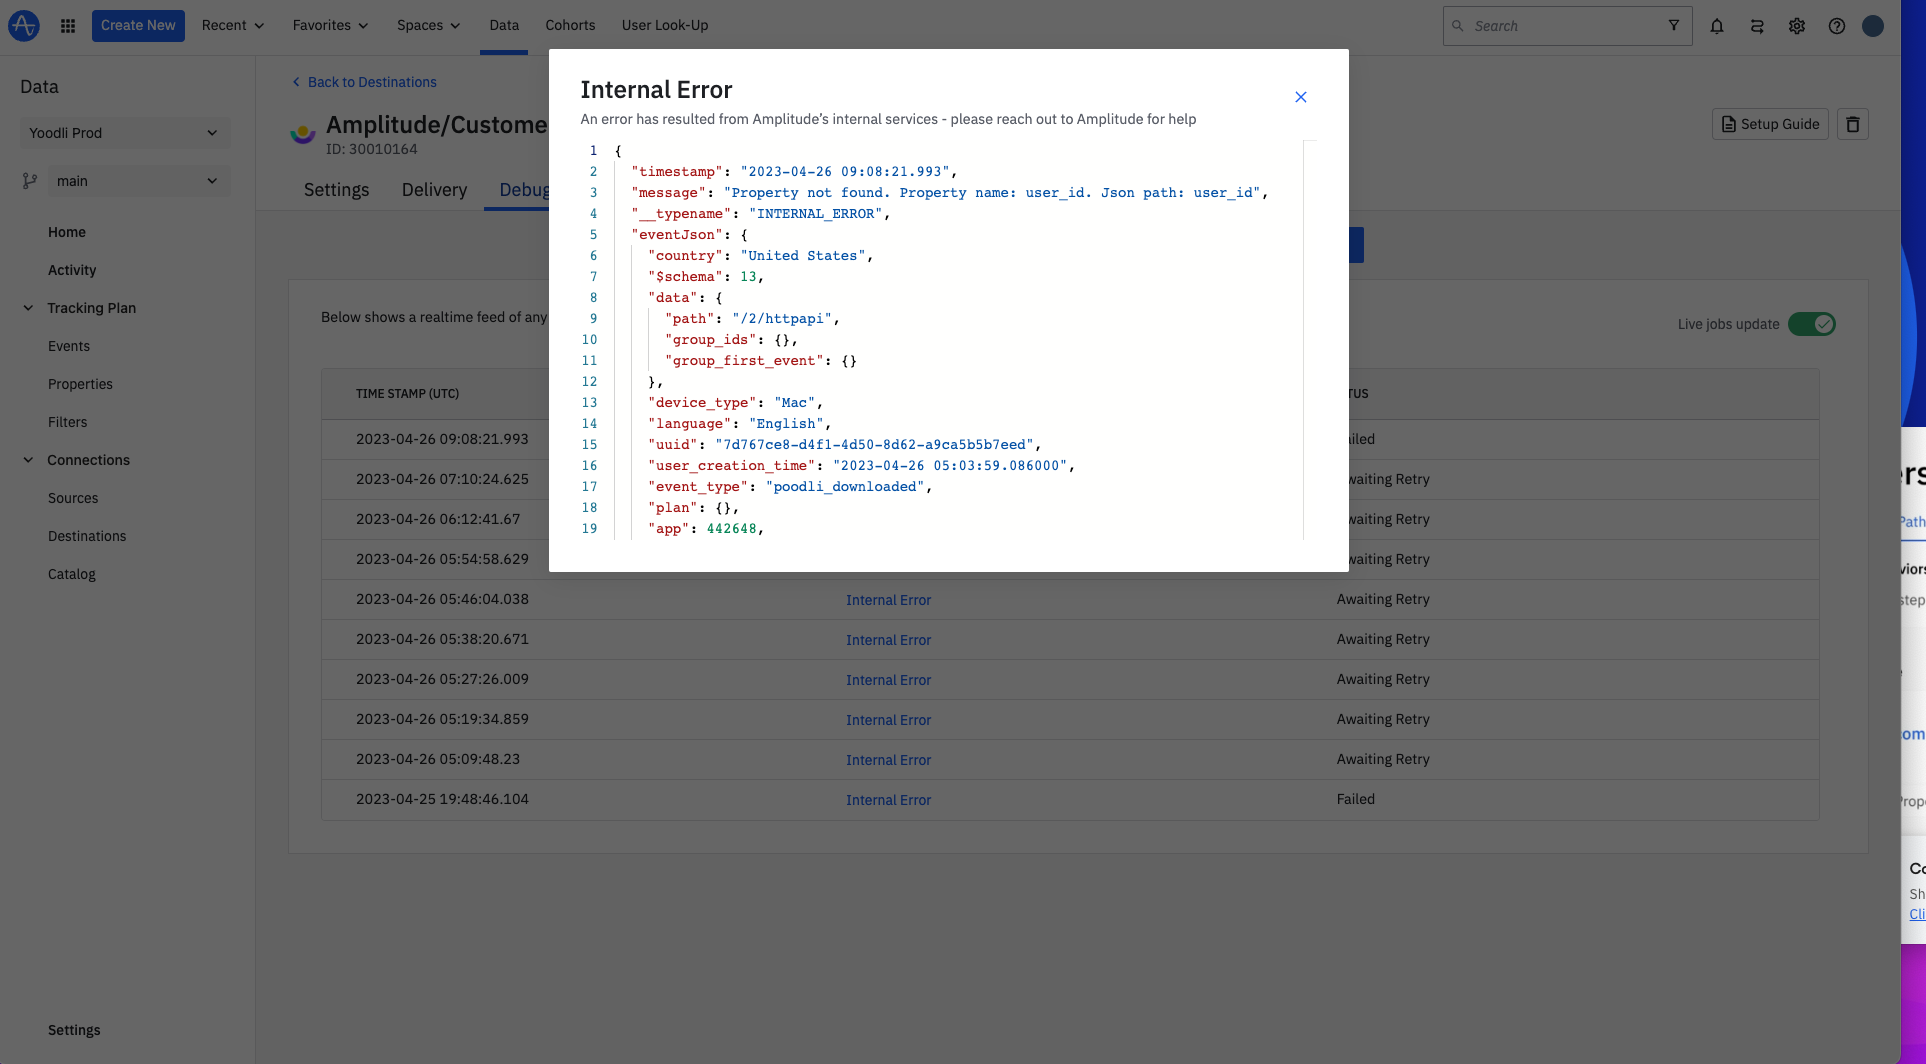Click the error message line in JSON
This screenshot has height=1064, width=1926.
[x=950, y=193]
